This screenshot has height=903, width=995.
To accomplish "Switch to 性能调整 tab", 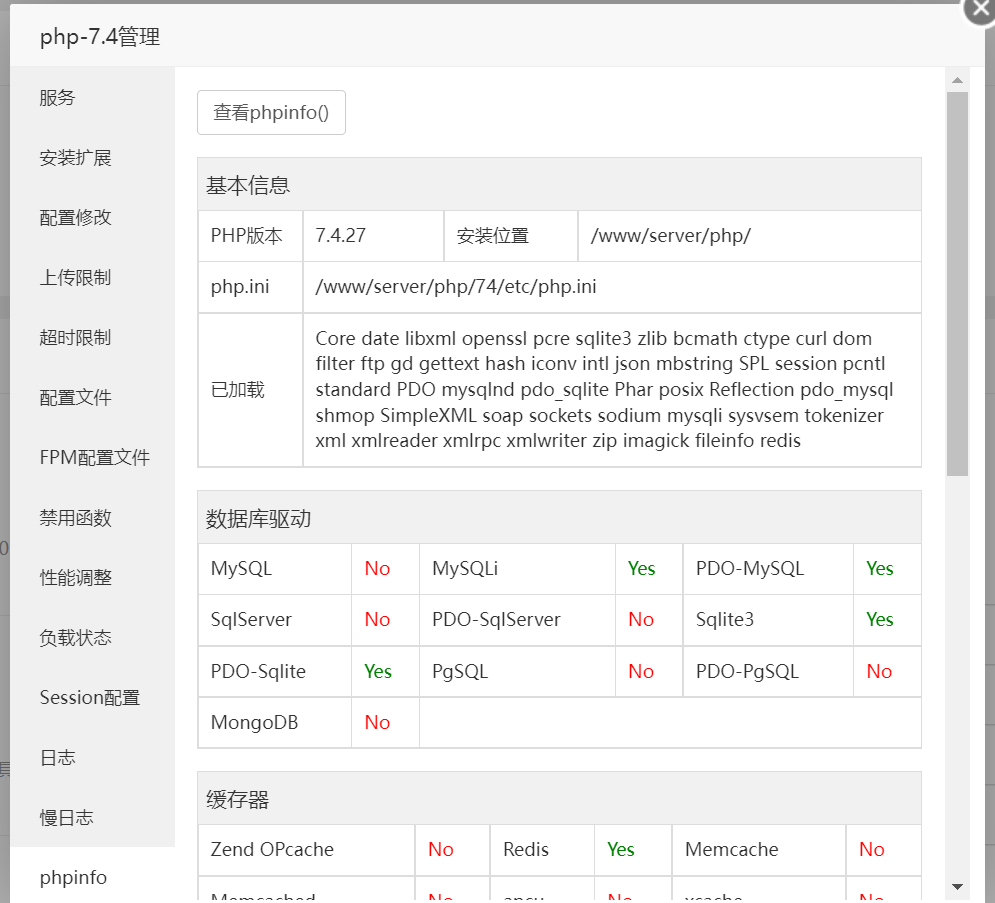I will click(x=93, y=577).
